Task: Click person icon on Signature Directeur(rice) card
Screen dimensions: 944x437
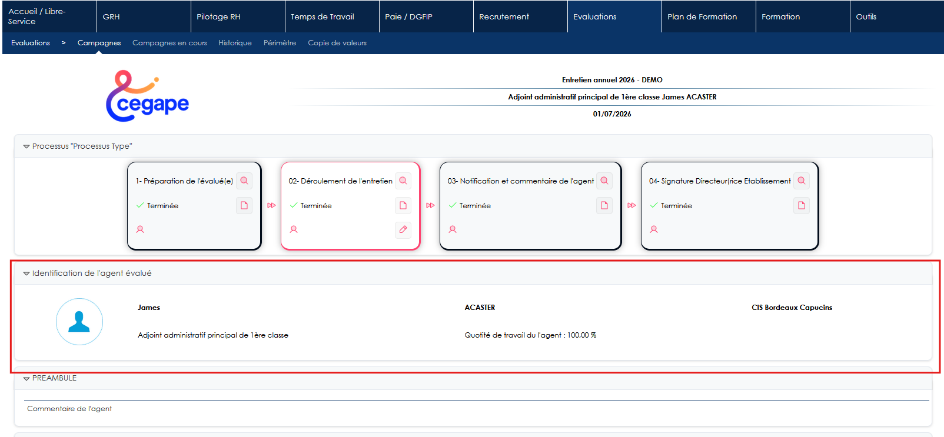Action: click(654, 229)
